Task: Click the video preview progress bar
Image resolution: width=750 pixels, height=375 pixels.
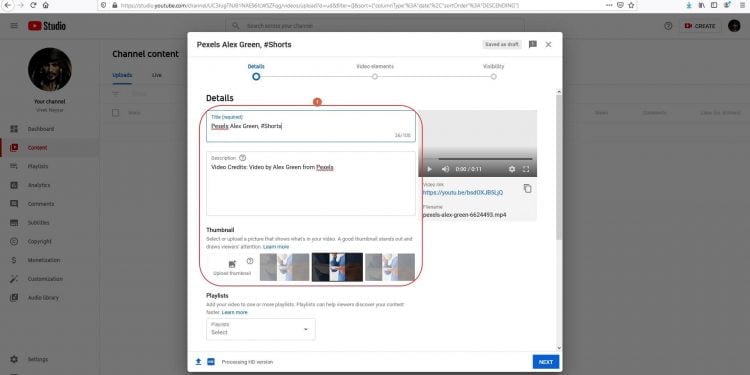Action: click(485, 159)
